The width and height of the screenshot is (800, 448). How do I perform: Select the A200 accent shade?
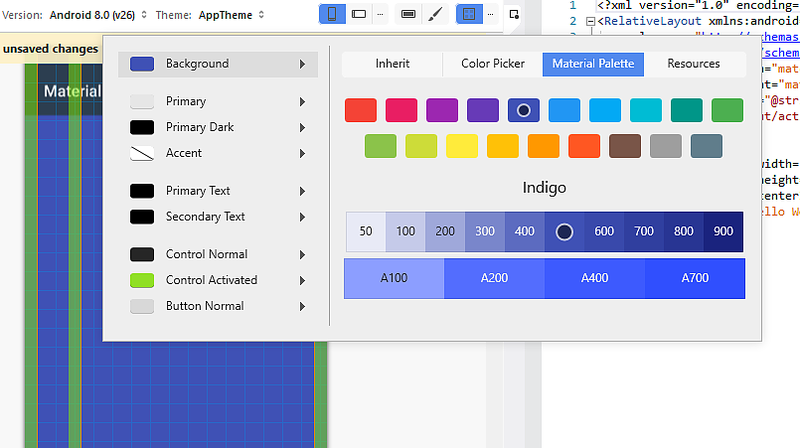(494, 278)
